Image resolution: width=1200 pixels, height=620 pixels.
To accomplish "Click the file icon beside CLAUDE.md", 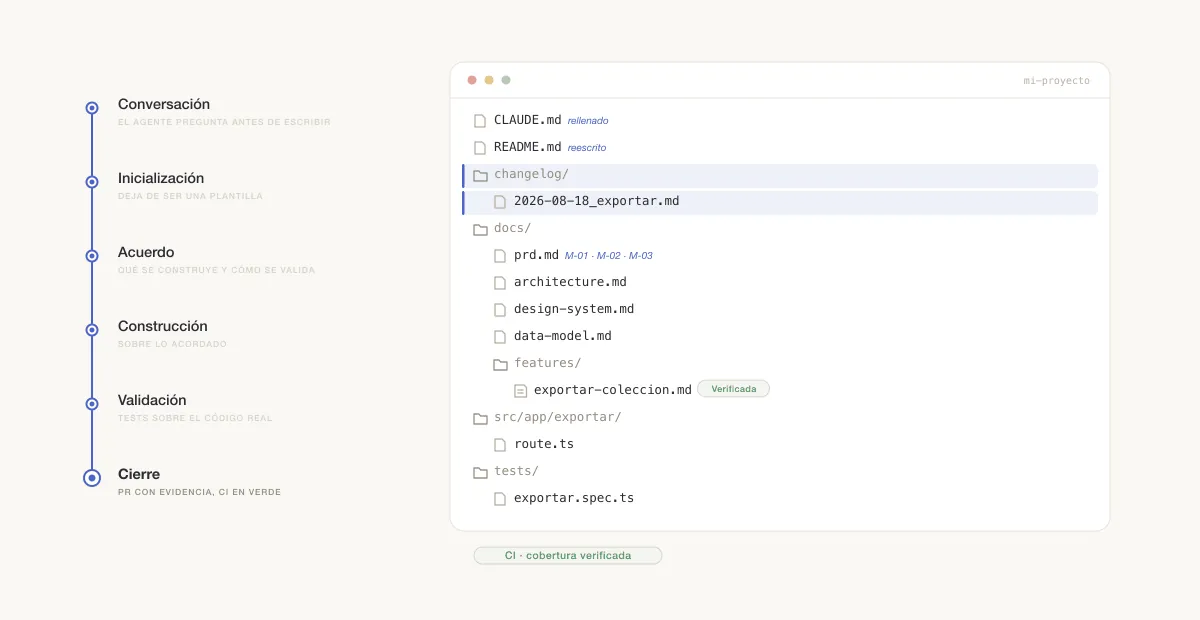I will point(480,120).
